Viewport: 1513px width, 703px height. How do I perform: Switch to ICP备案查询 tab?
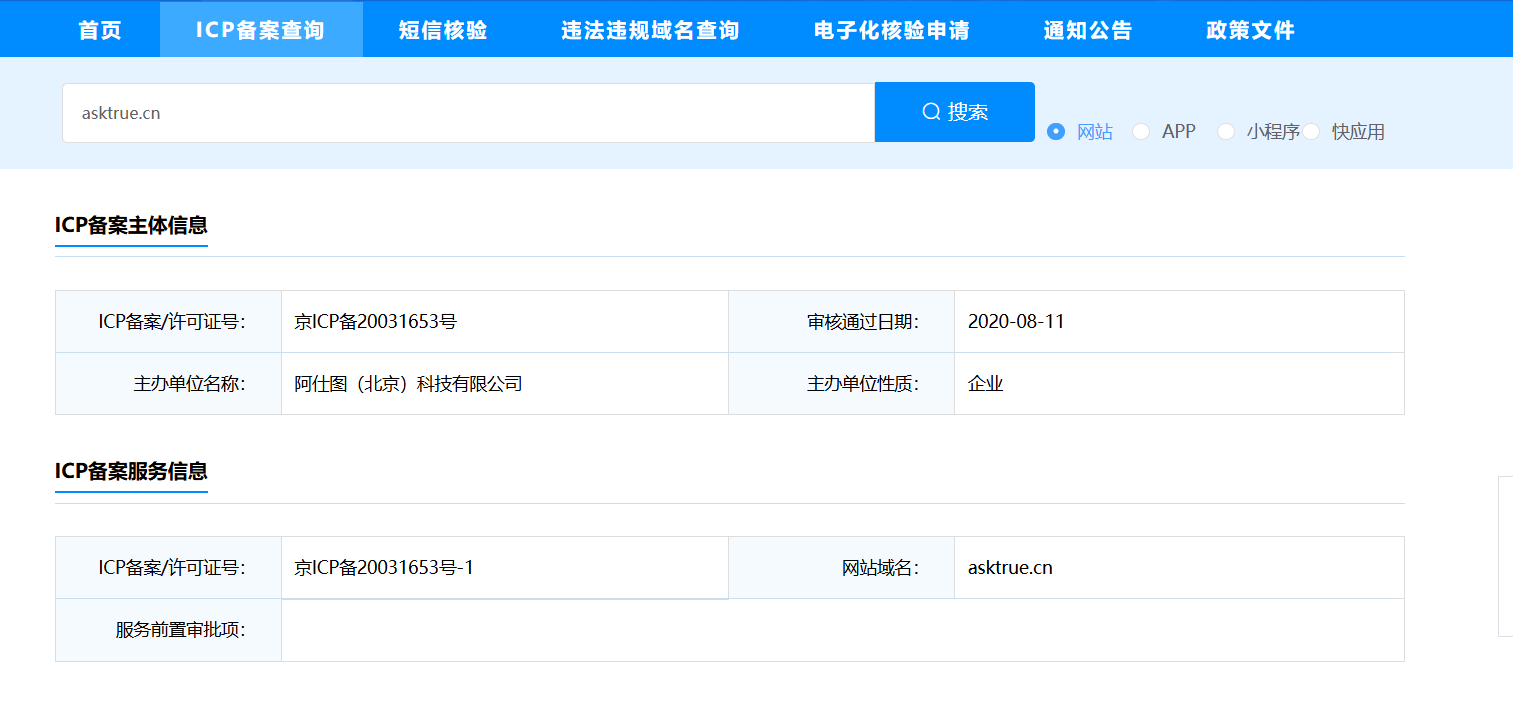260,30
